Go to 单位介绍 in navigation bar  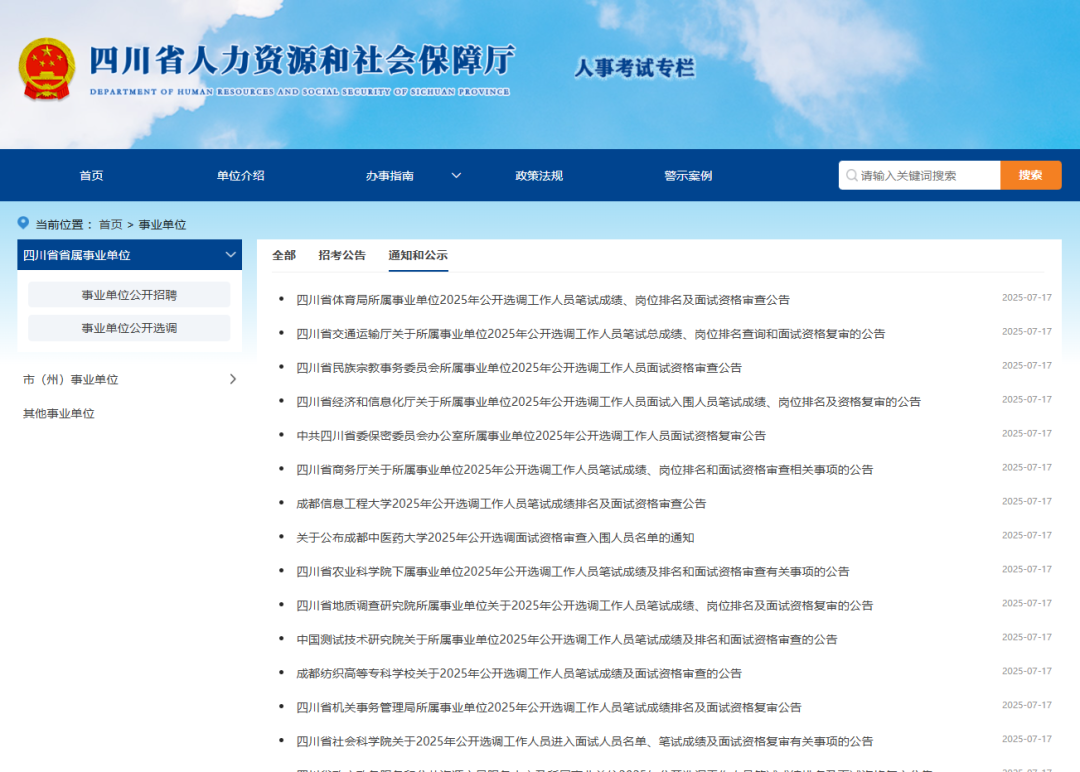pos(240,176)
